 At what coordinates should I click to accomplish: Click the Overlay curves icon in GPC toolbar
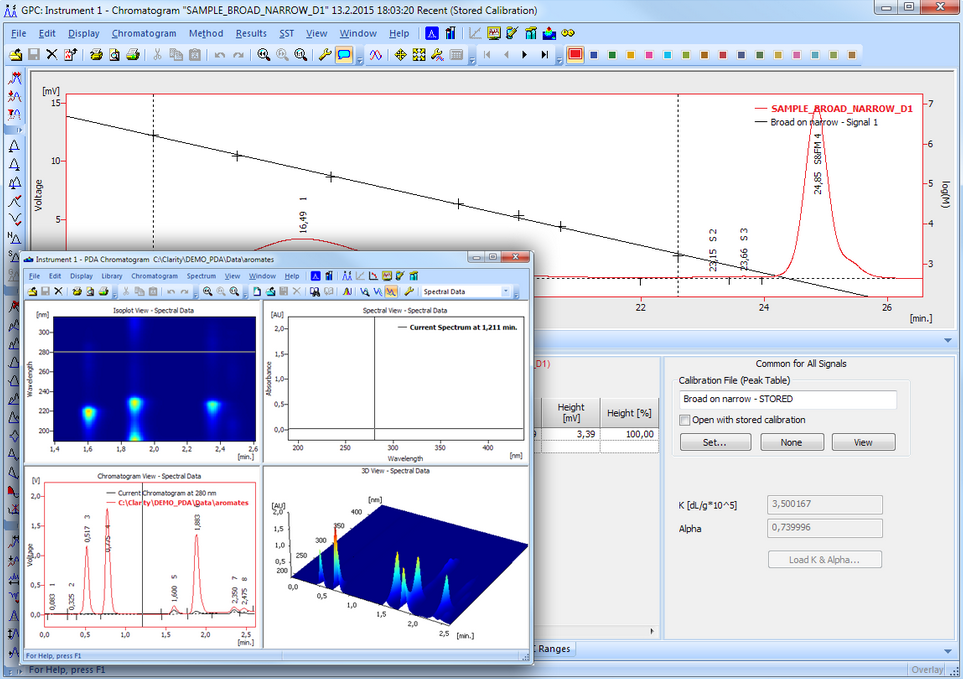375,55
